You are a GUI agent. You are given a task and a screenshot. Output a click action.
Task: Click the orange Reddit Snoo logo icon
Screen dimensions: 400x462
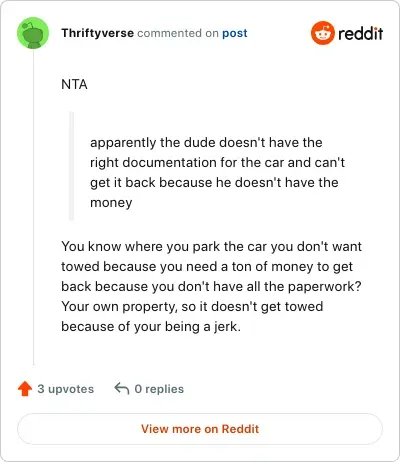tap(322, 33)
